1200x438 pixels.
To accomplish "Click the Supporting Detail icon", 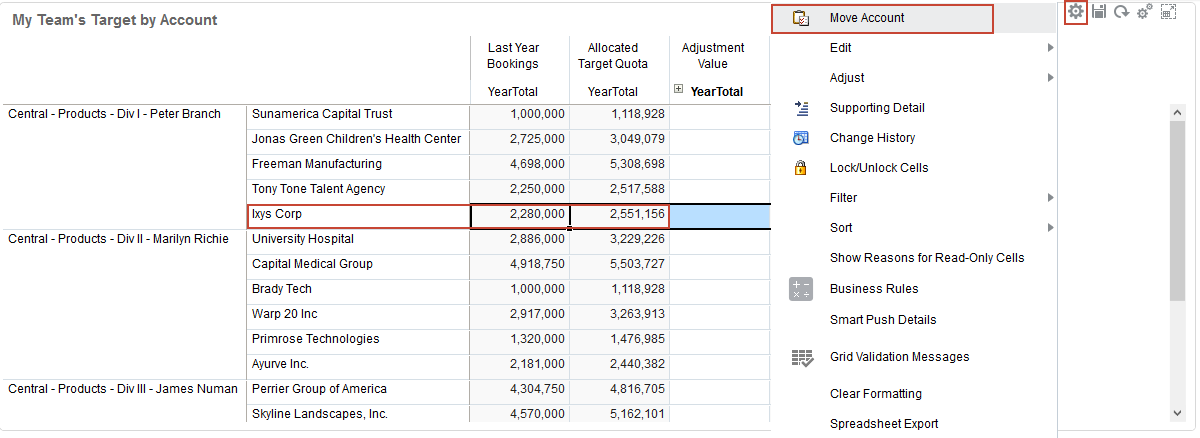I will 800,108.
